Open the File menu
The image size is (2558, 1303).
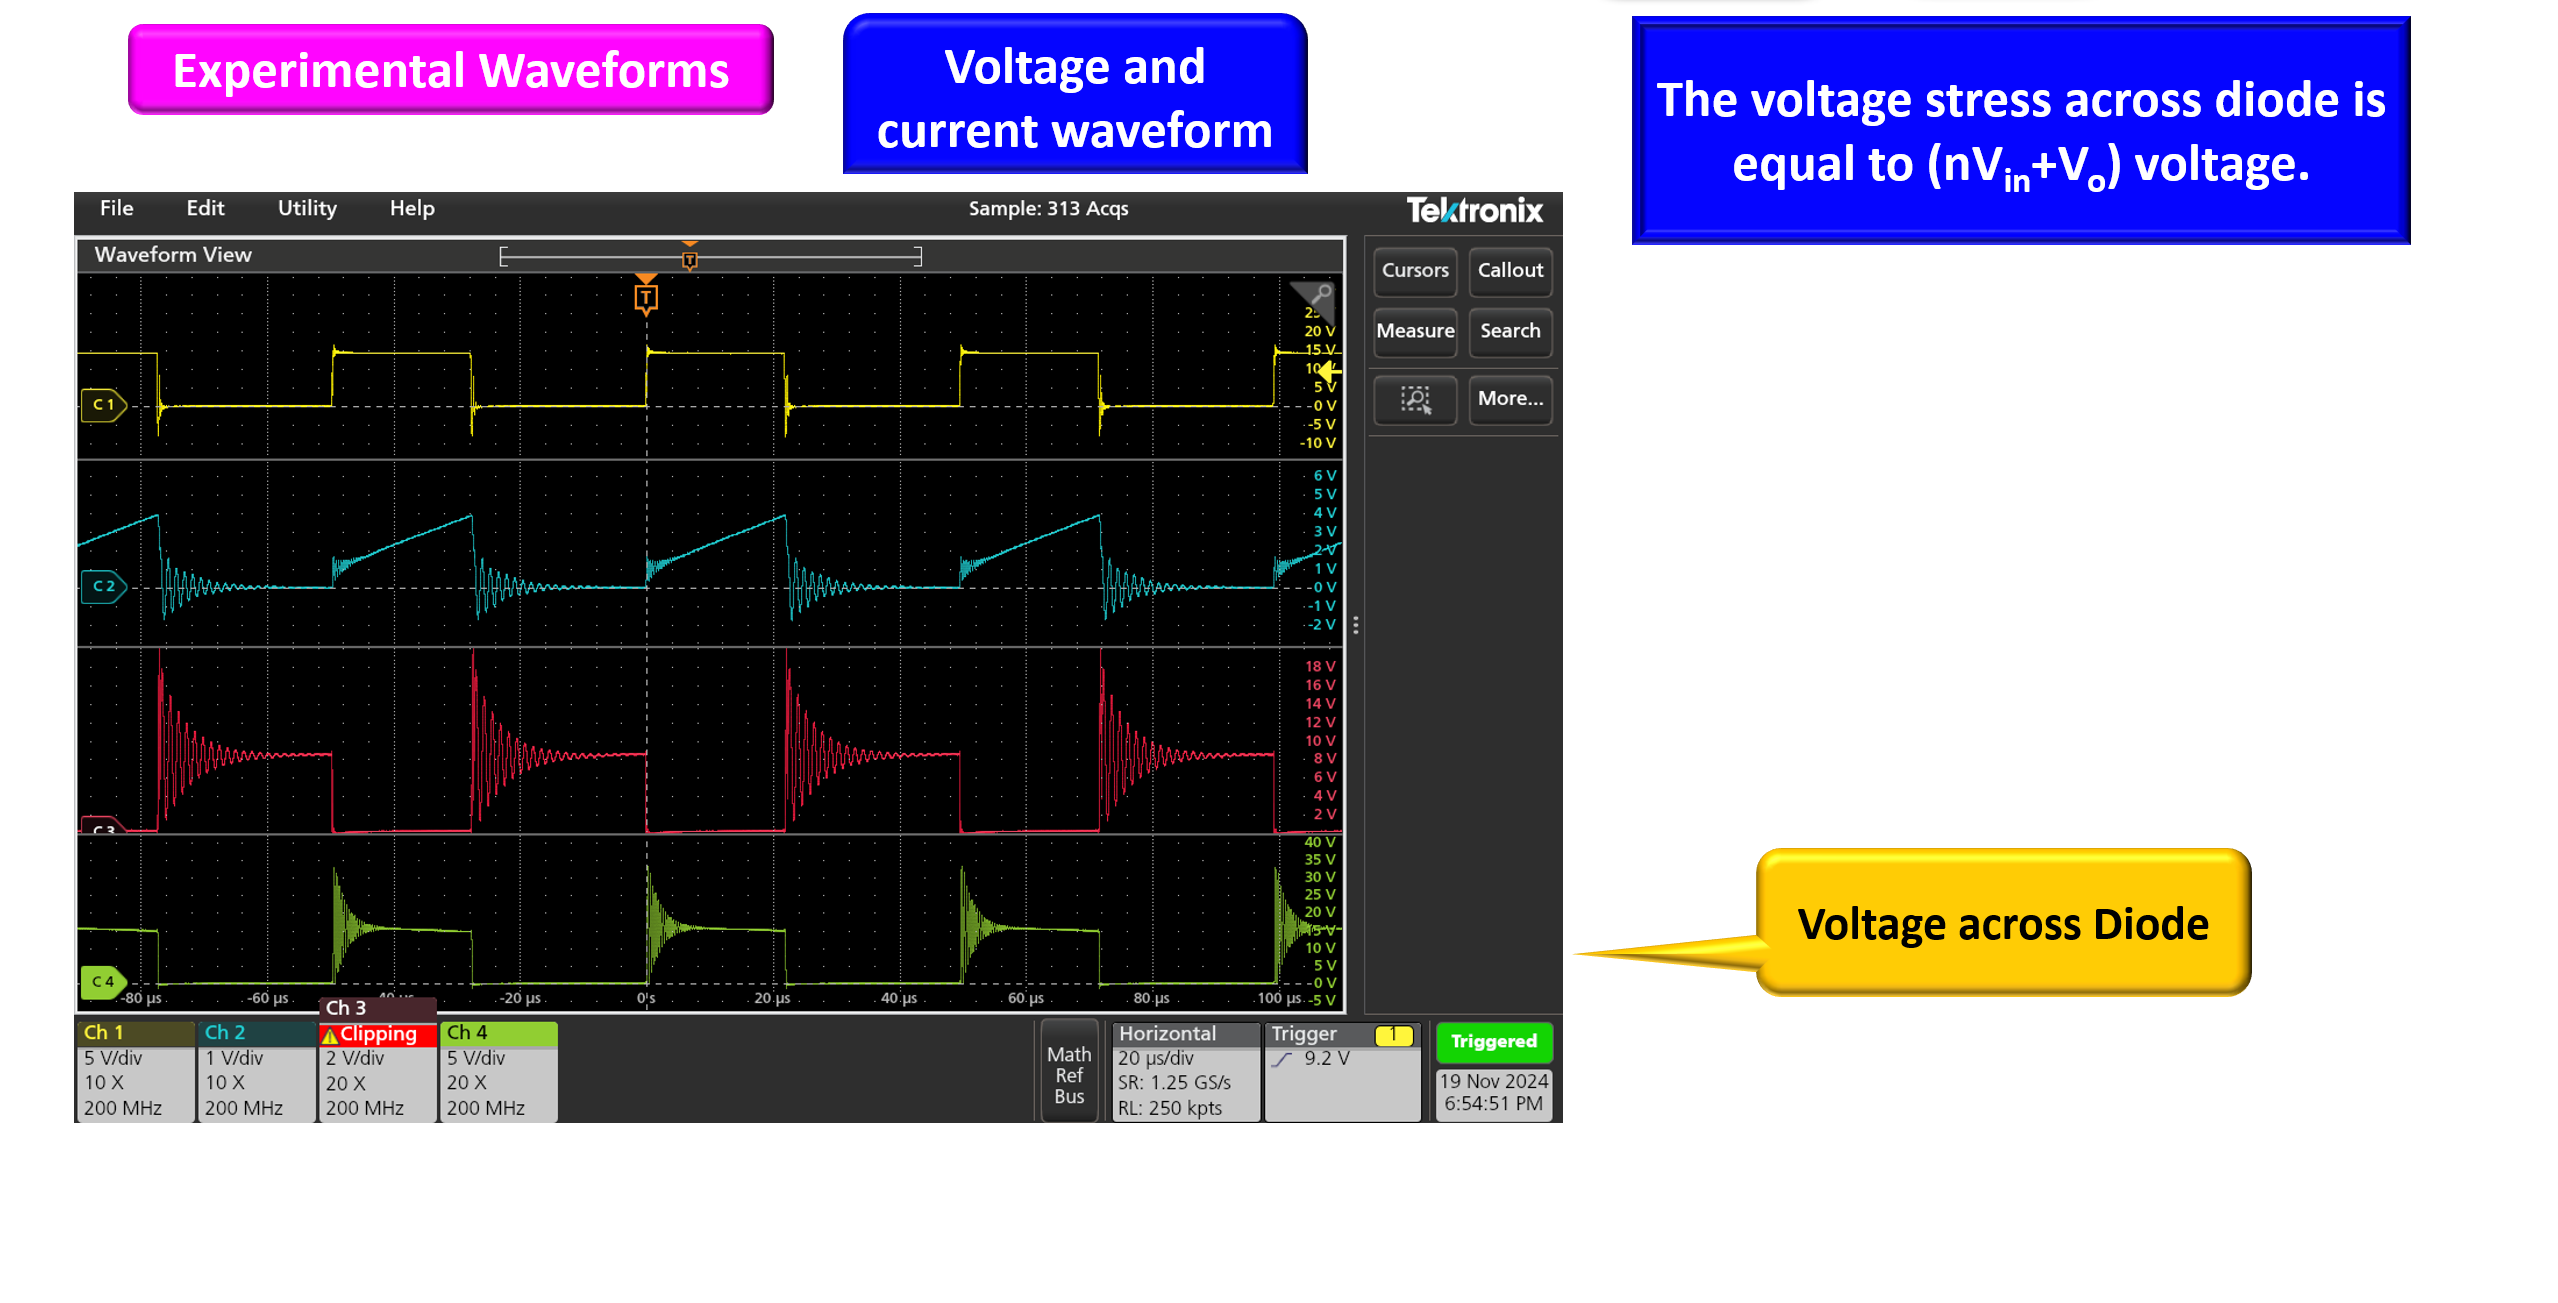coord(116,208)
